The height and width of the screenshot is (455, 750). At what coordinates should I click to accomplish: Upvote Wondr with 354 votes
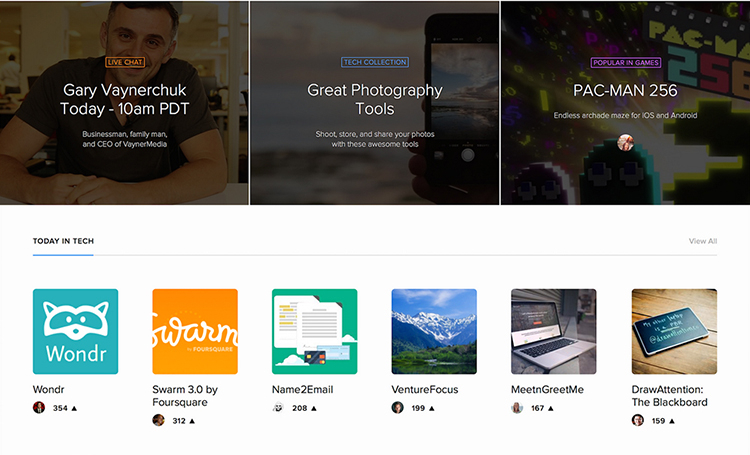pos(73,408)
